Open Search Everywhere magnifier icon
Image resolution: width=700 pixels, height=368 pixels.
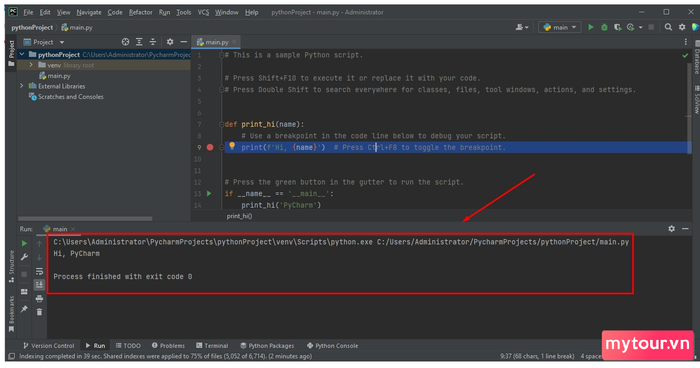[668, 27]
